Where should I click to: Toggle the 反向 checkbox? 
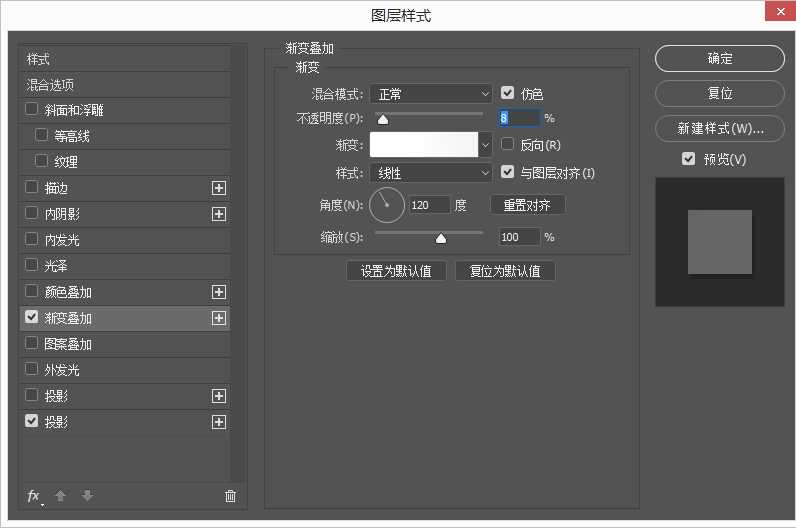[508, 145]
